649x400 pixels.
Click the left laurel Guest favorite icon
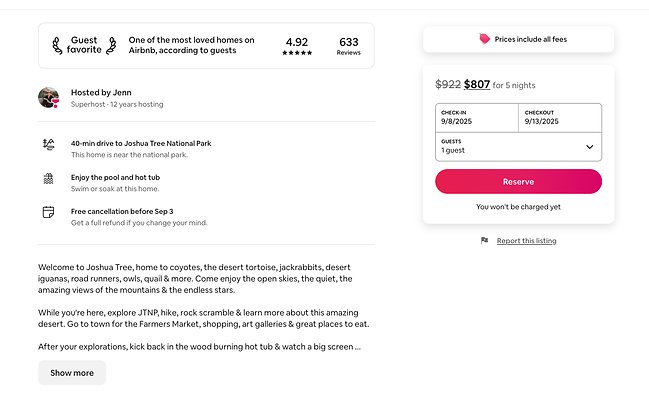click(57, 45)
